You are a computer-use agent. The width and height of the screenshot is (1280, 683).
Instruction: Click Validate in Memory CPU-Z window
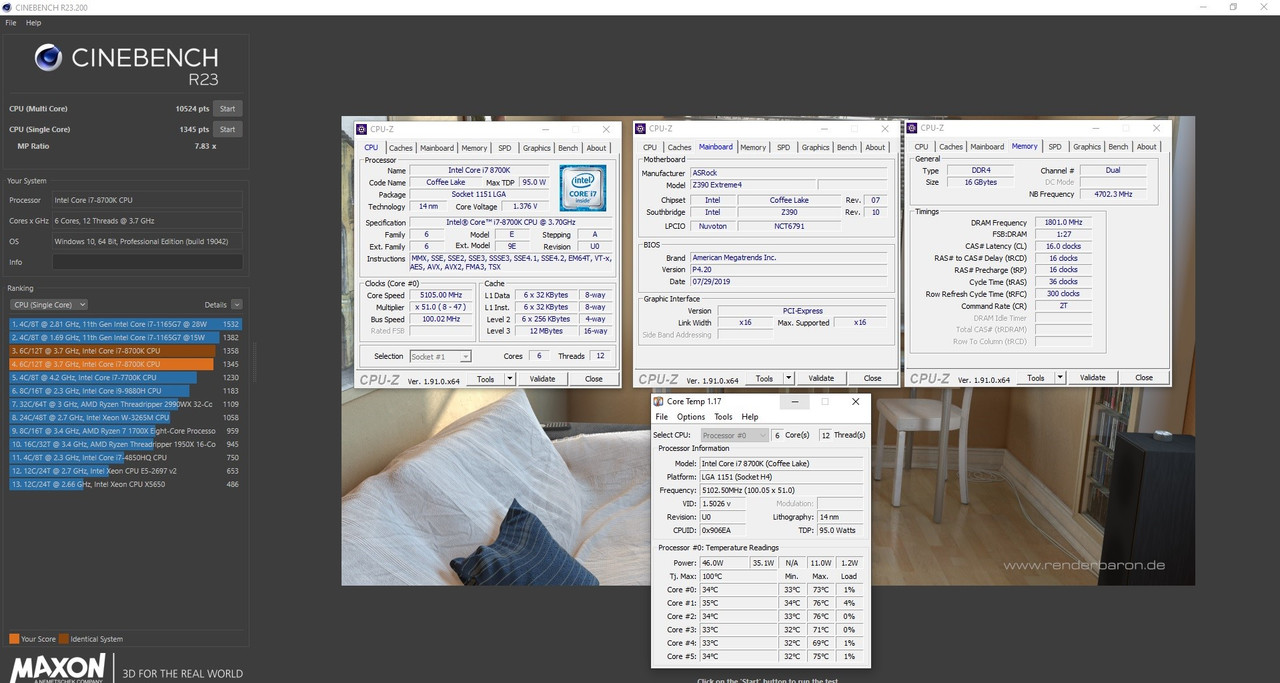1093,378
